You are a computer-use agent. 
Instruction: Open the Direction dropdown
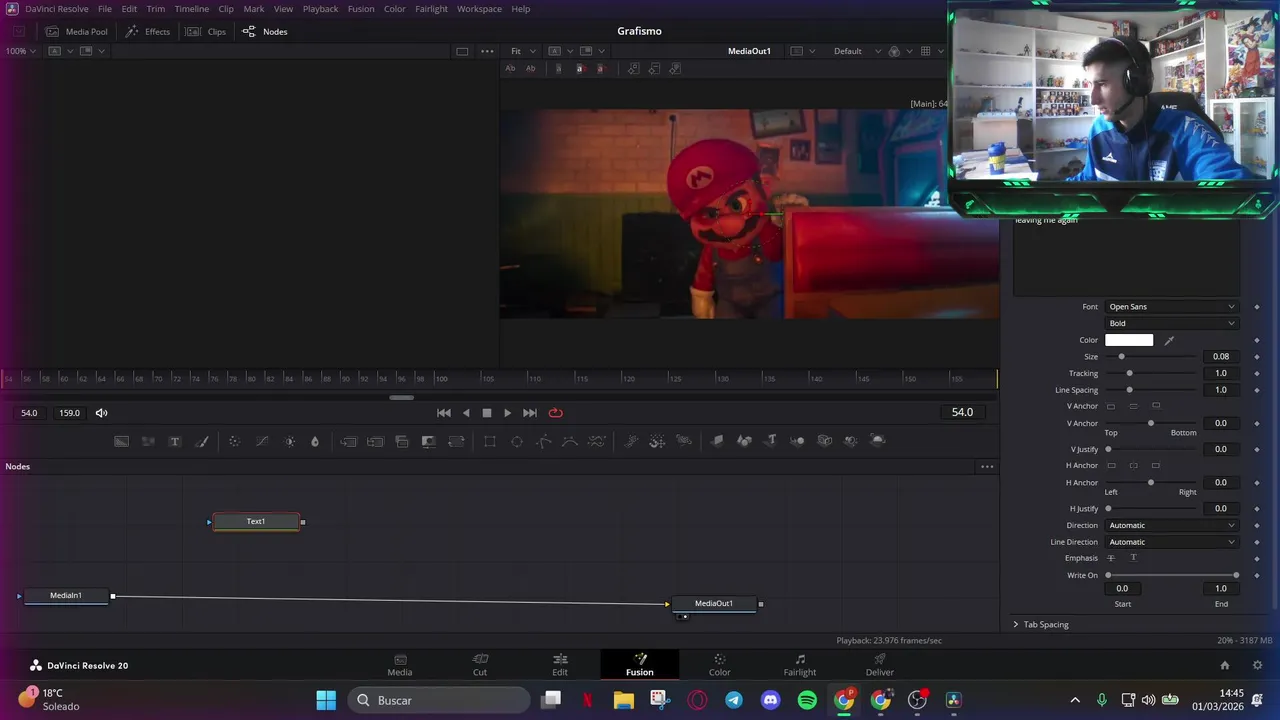click(1171, 525)
